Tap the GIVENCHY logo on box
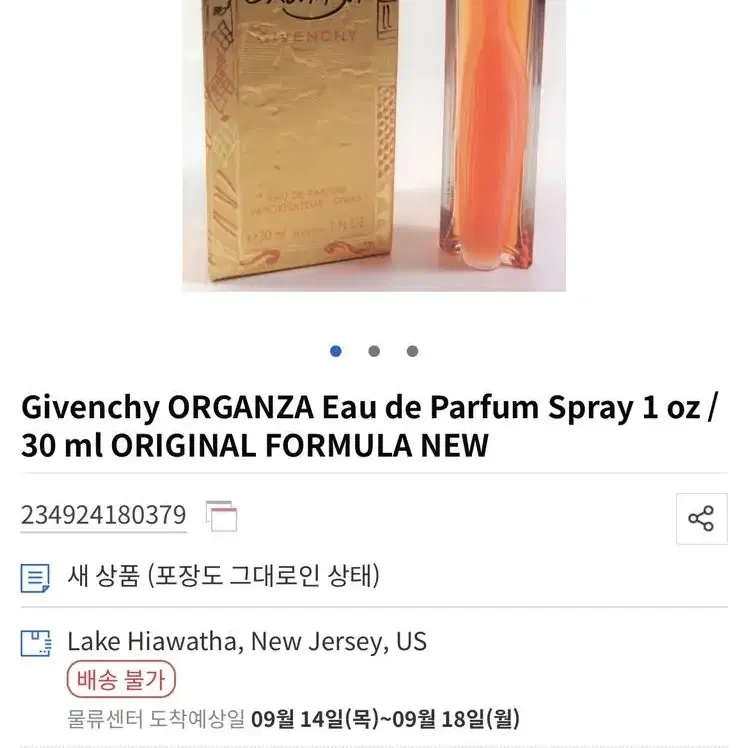Screen dimensions: 748x748 (x=302, y=35)
